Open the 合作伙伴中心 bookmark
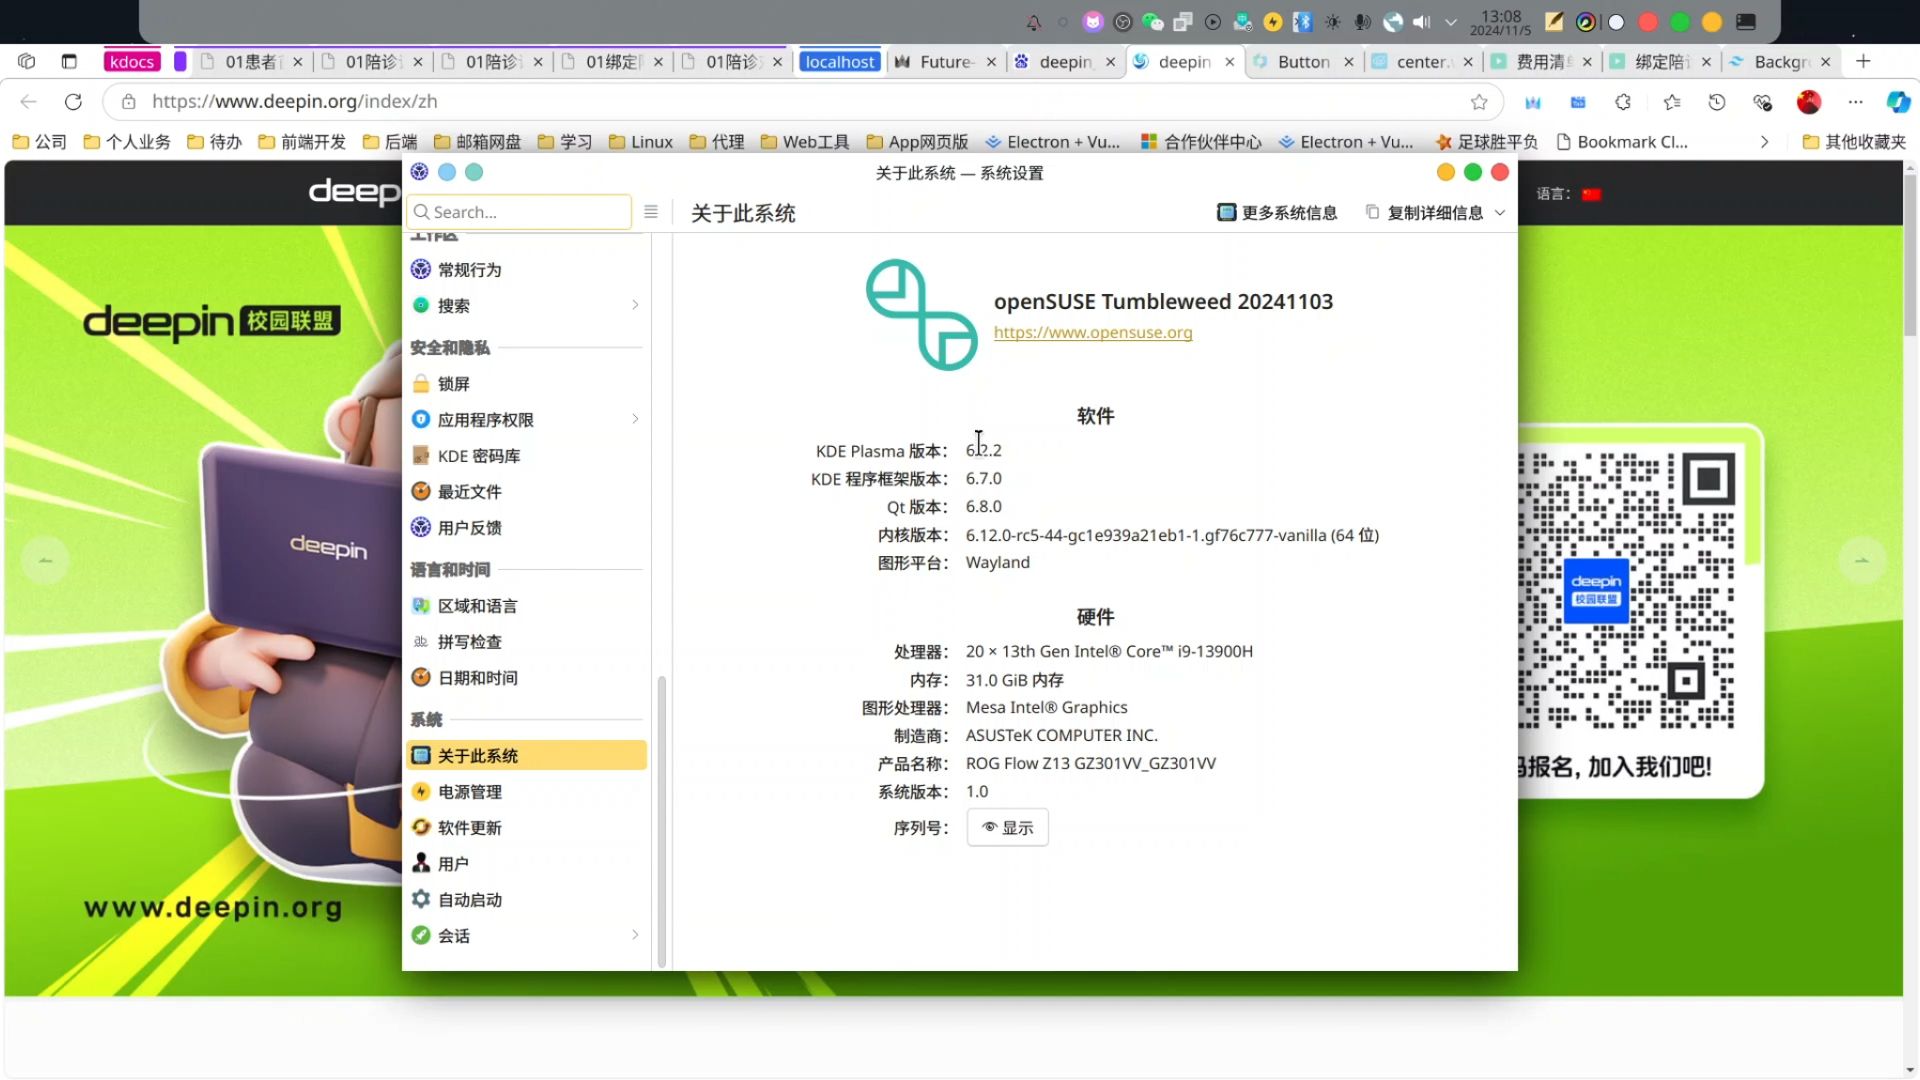The width and height of the screenshot is (1920, 1080). tap(1201, 142)
